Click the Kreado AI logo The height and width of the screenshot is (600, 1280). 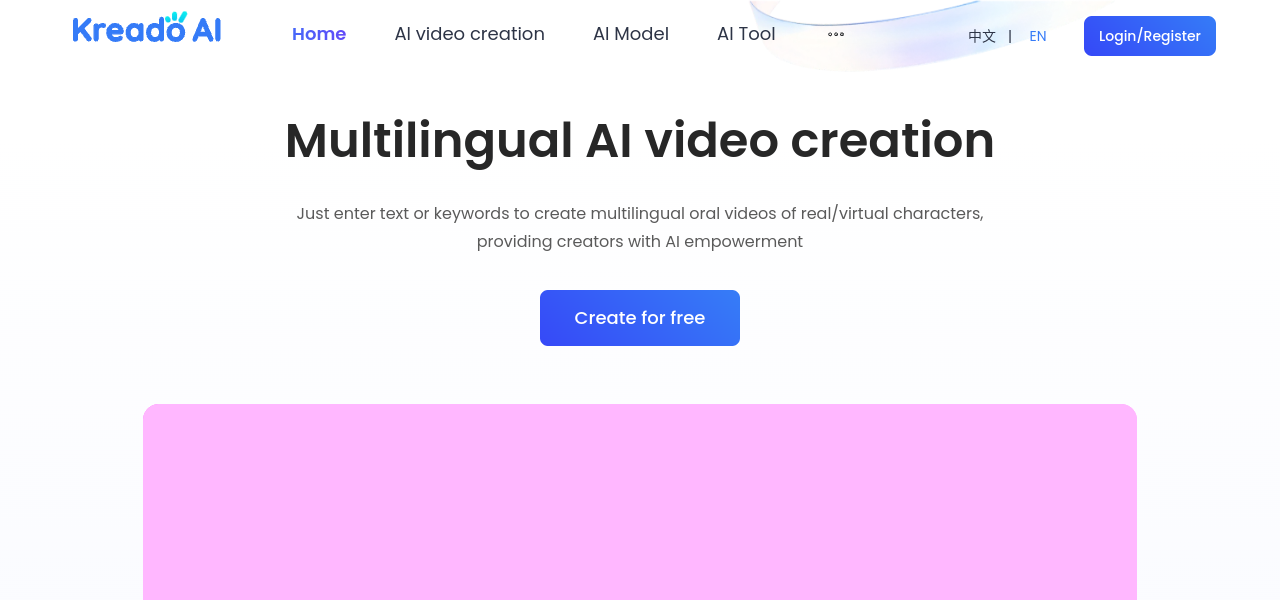point(147,30)
